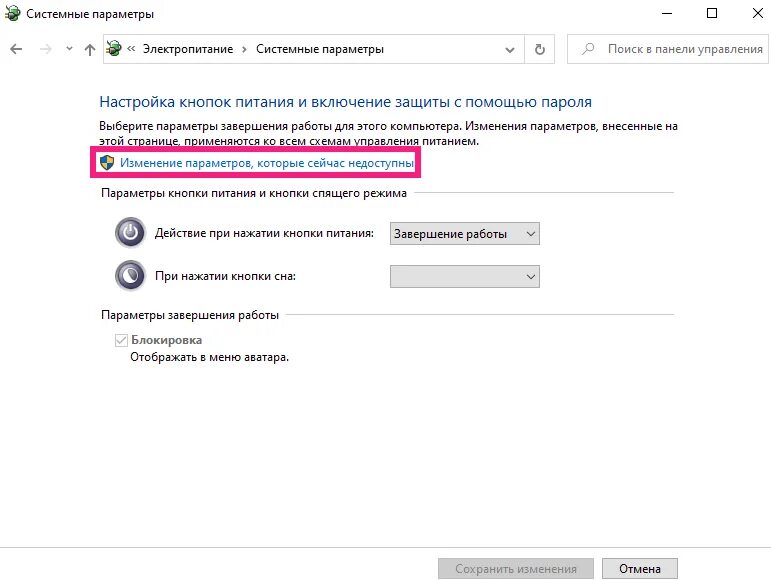Viewport: 771px width, 583px height.
Task: Expand the address bar history dropdown
Action: (x=510, y=50)
